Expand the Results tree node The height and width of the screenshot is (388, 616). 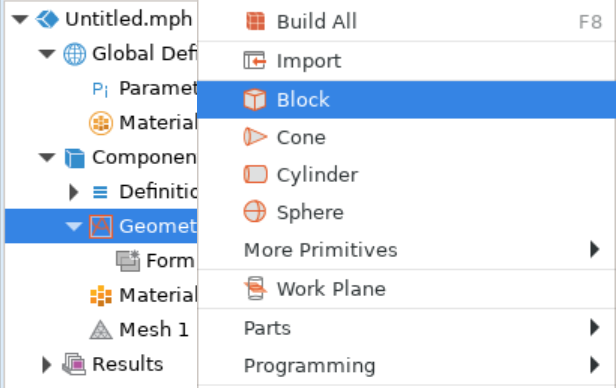(x=46, y=364)
